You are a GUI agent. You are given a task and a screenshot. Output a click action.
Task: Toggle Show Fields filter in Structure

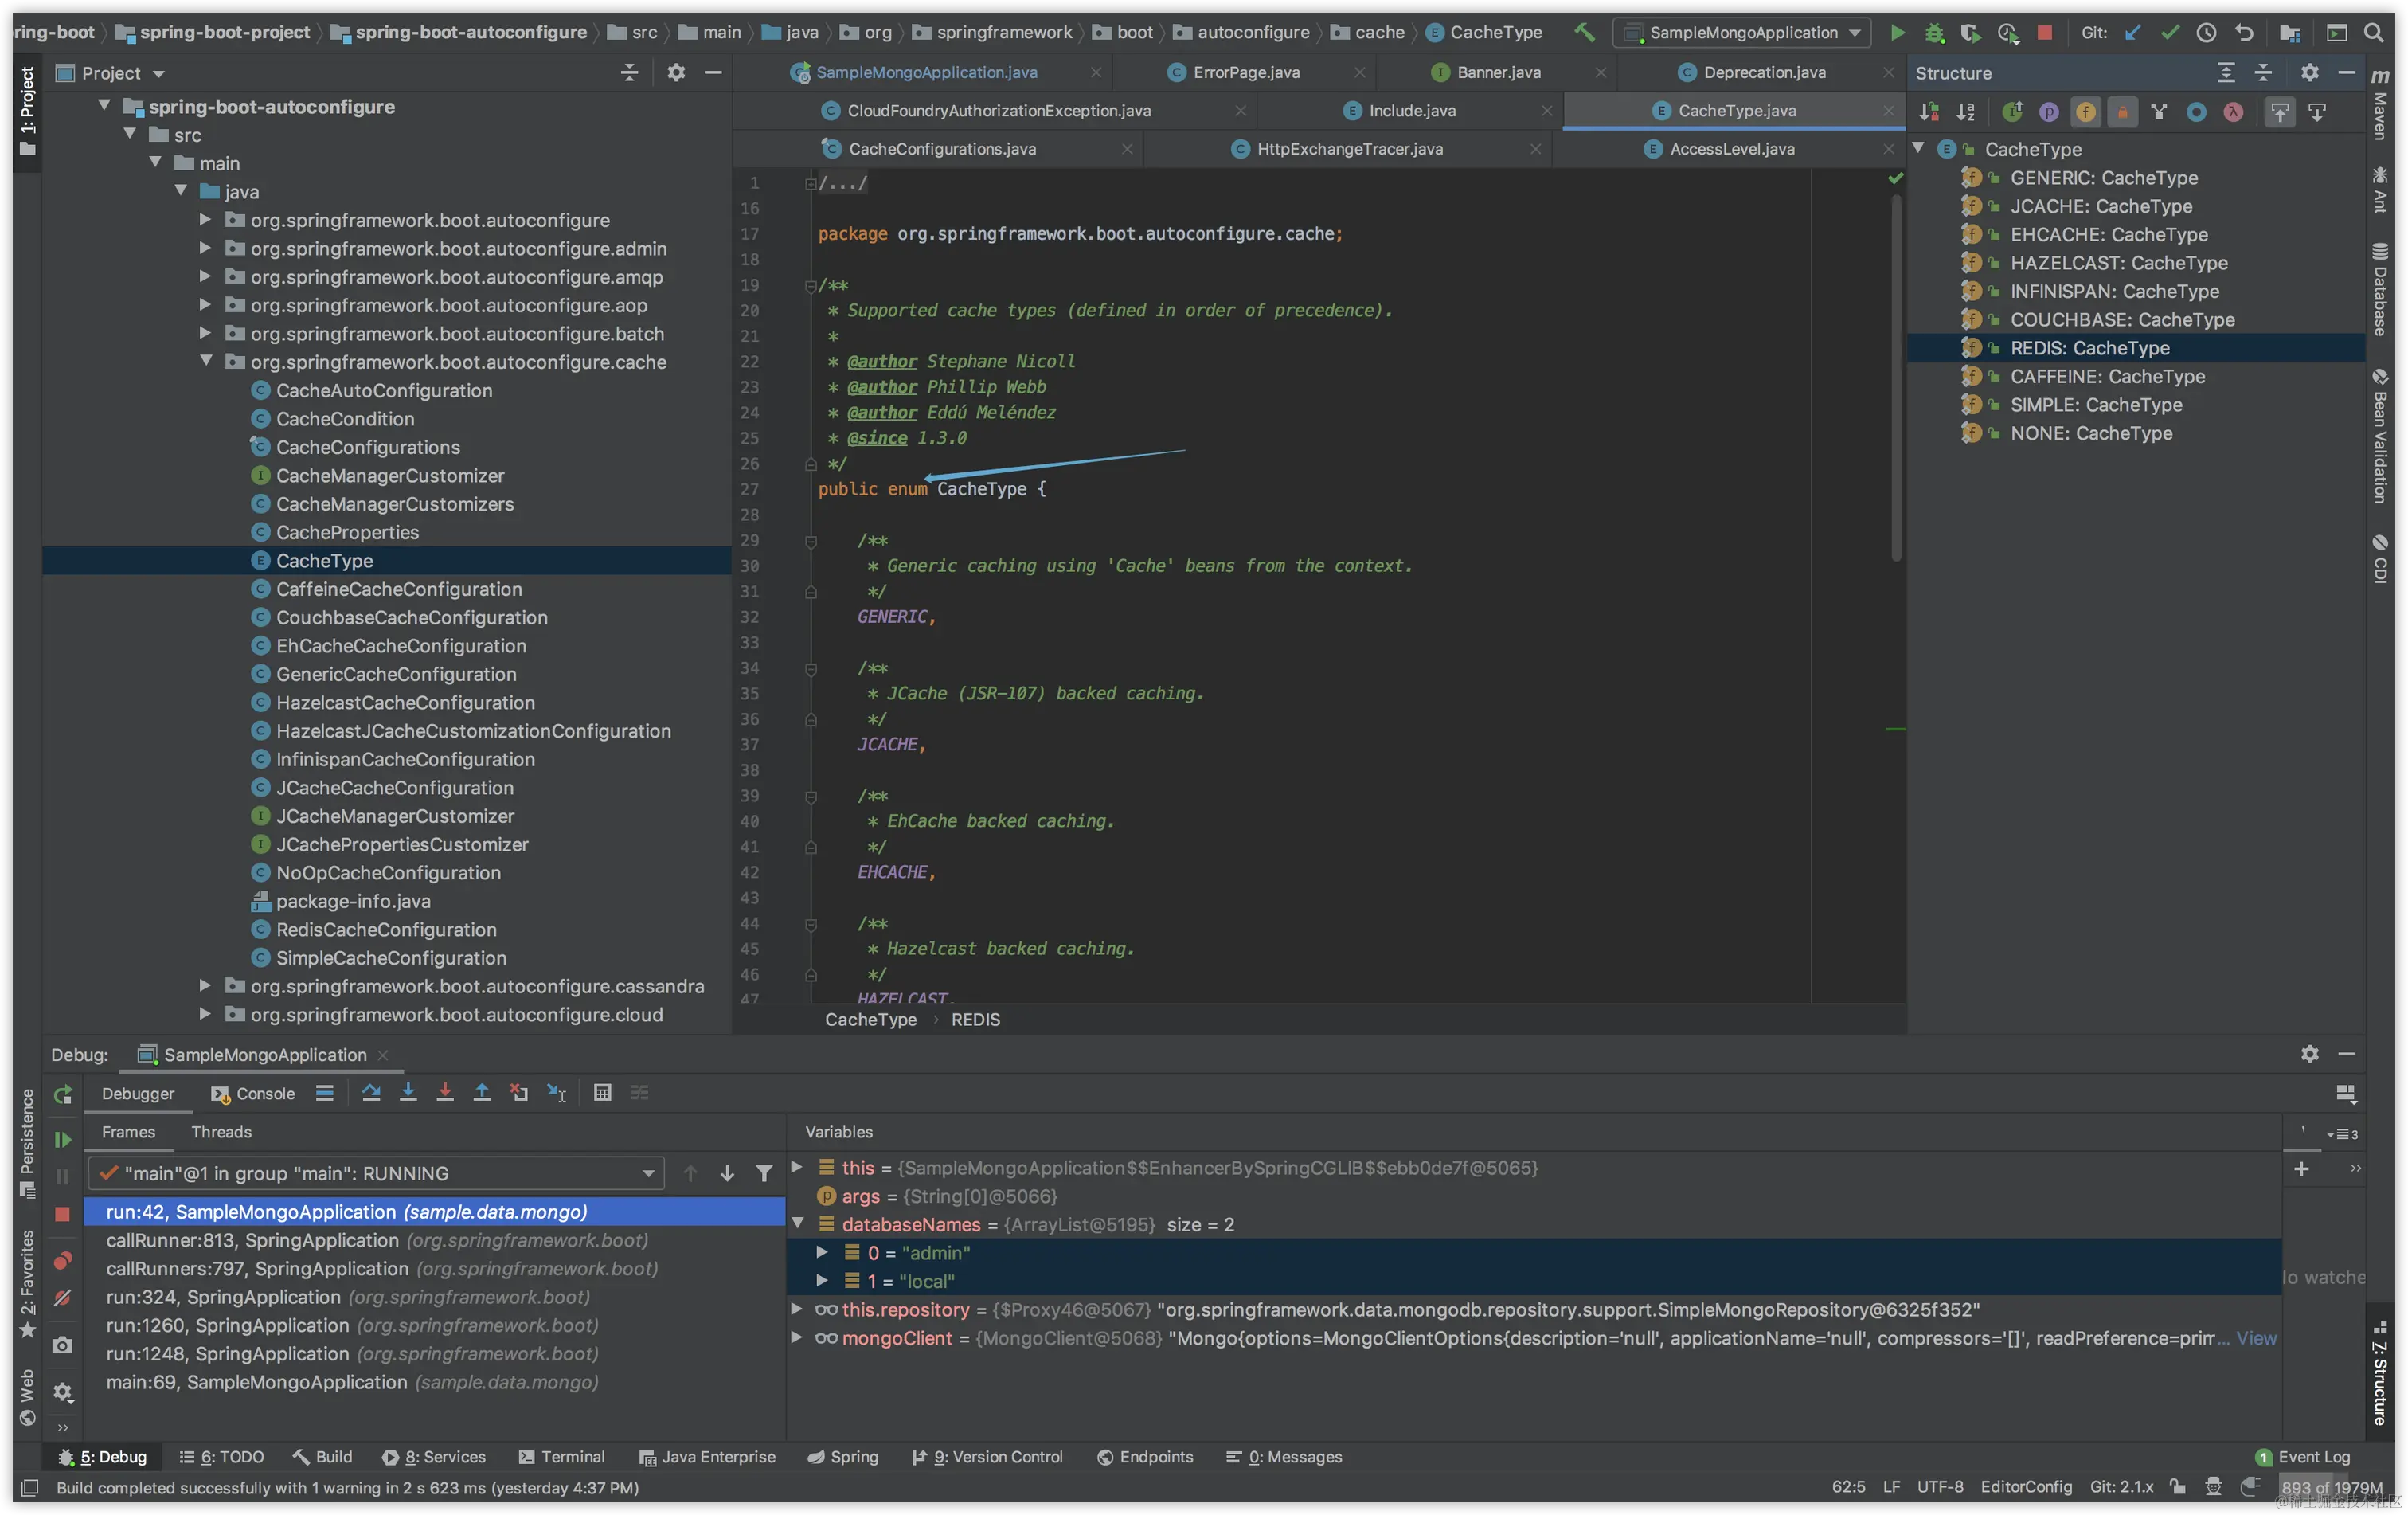coord(2085,112)
